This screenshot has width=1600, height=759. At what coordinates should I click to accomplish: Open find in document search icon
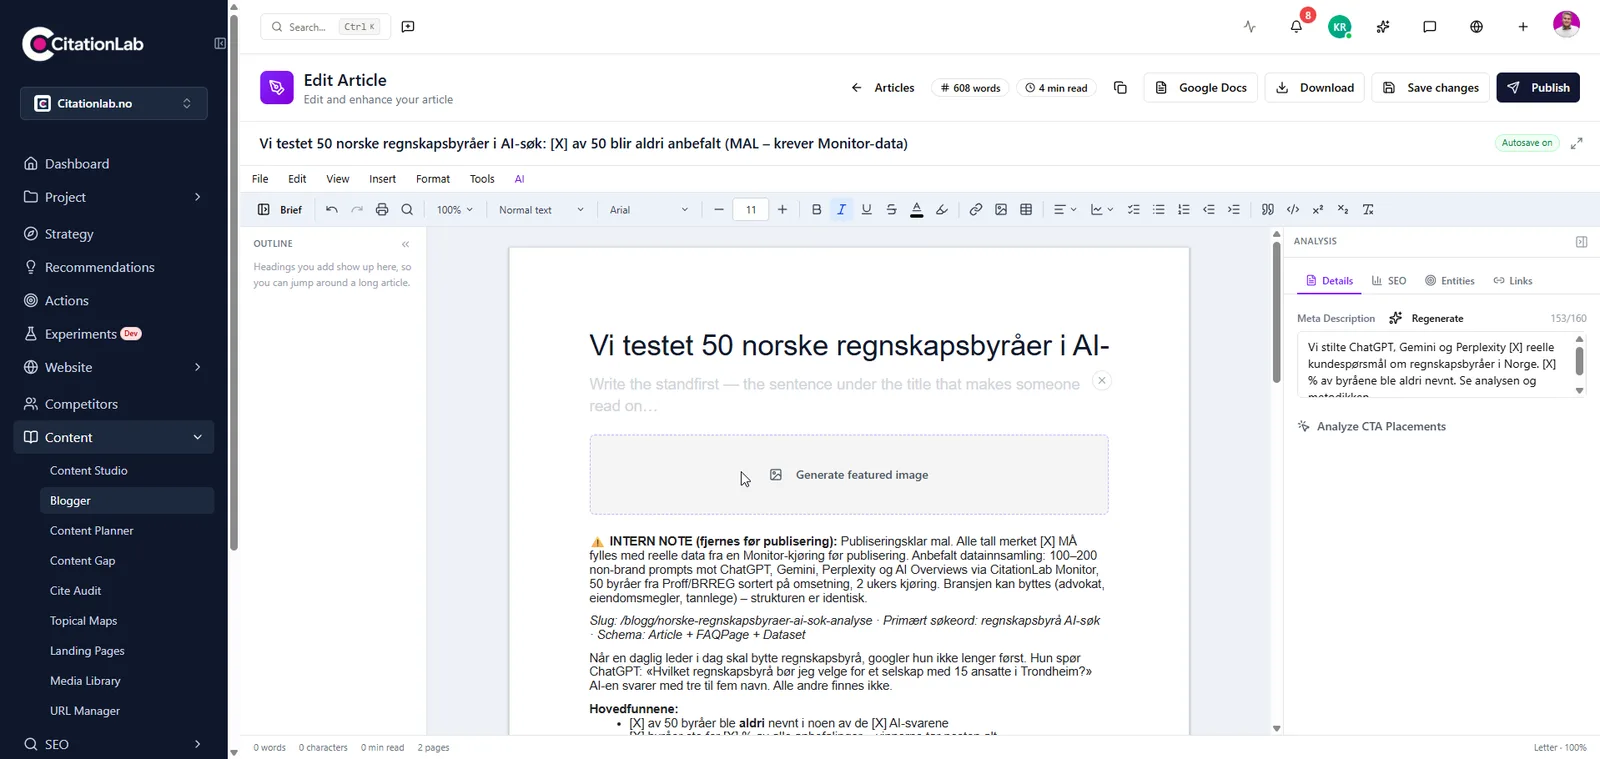tap(407, 210)
